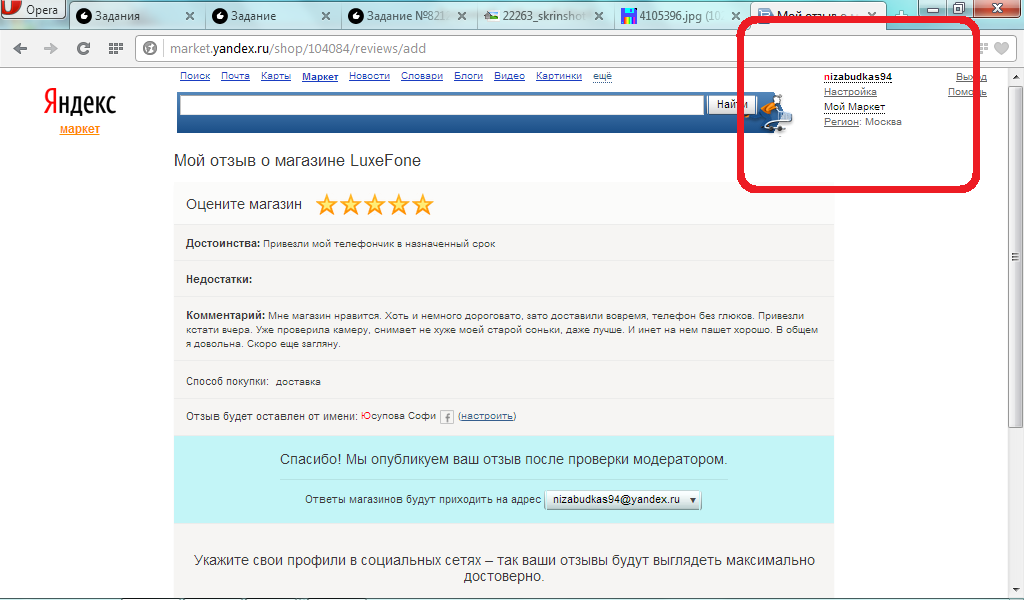Click the 'Способ покупки: доставка' line
The width and height of the screenshot is (1024, 600).
(x=253, y=381)
